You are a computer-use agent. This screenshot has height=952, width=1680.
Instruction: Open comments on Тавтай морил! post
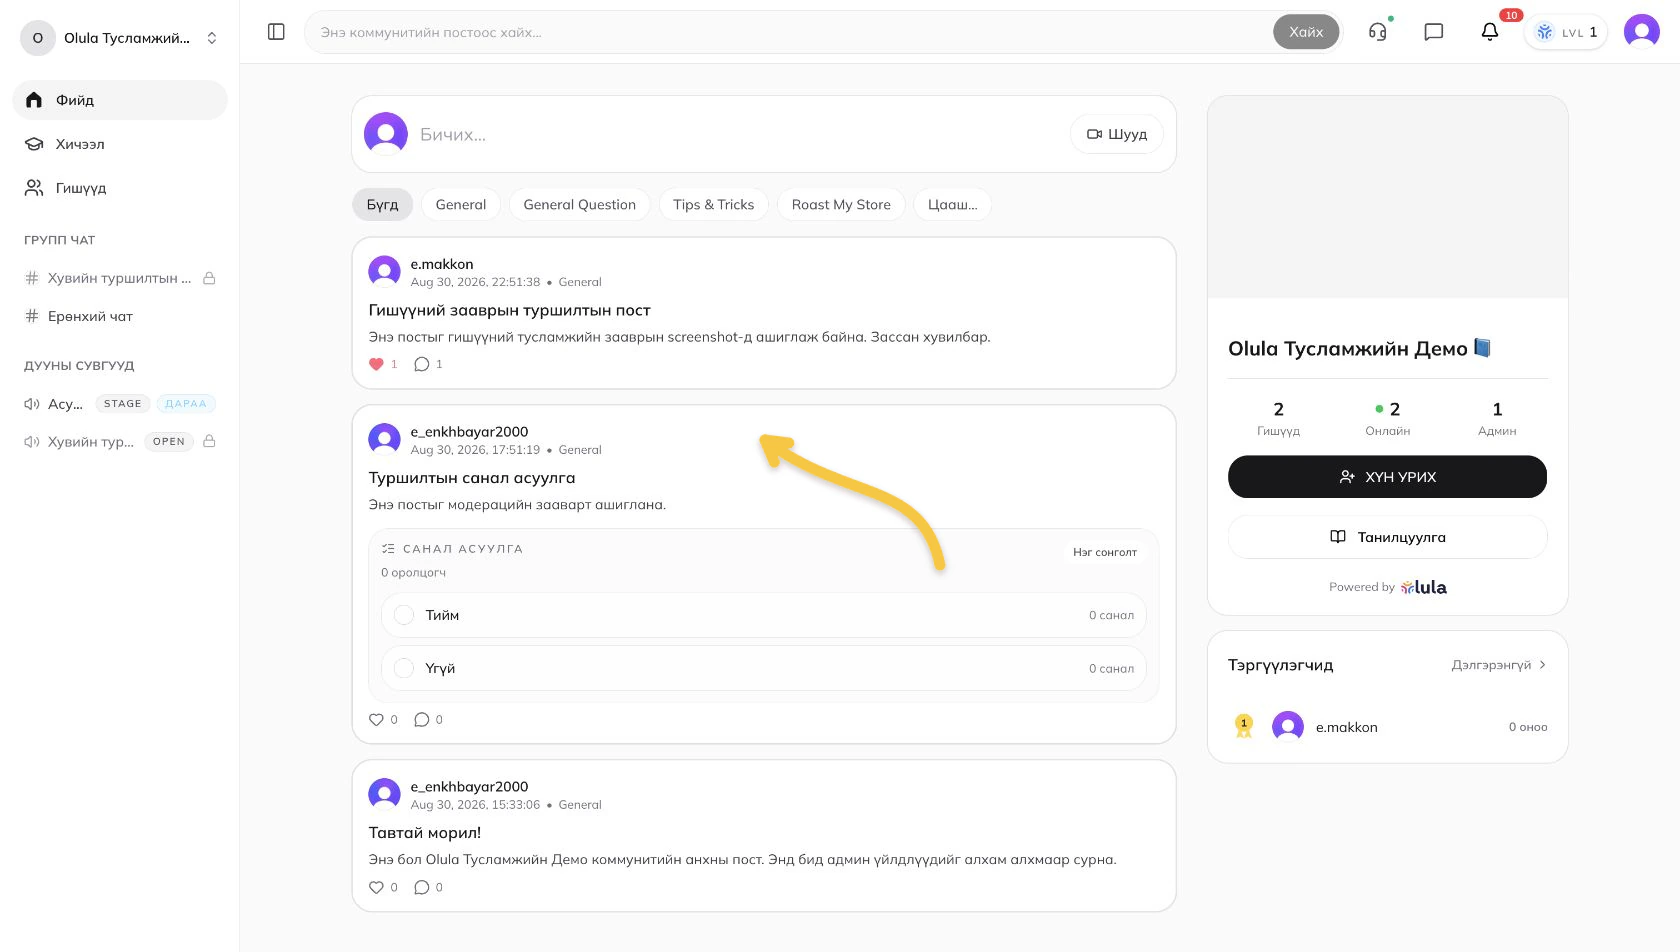422,887
